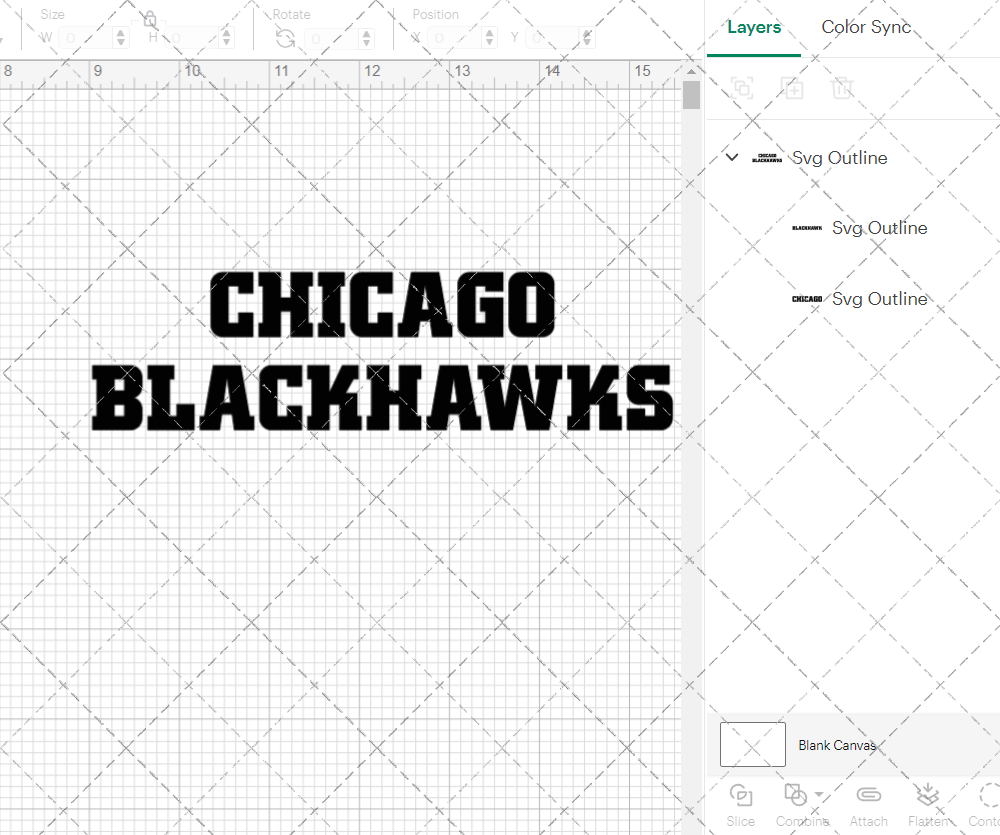Select the BLACKHAWKS text on canvas
This screenshot has width=1000, height=835.
coord(383,397)
